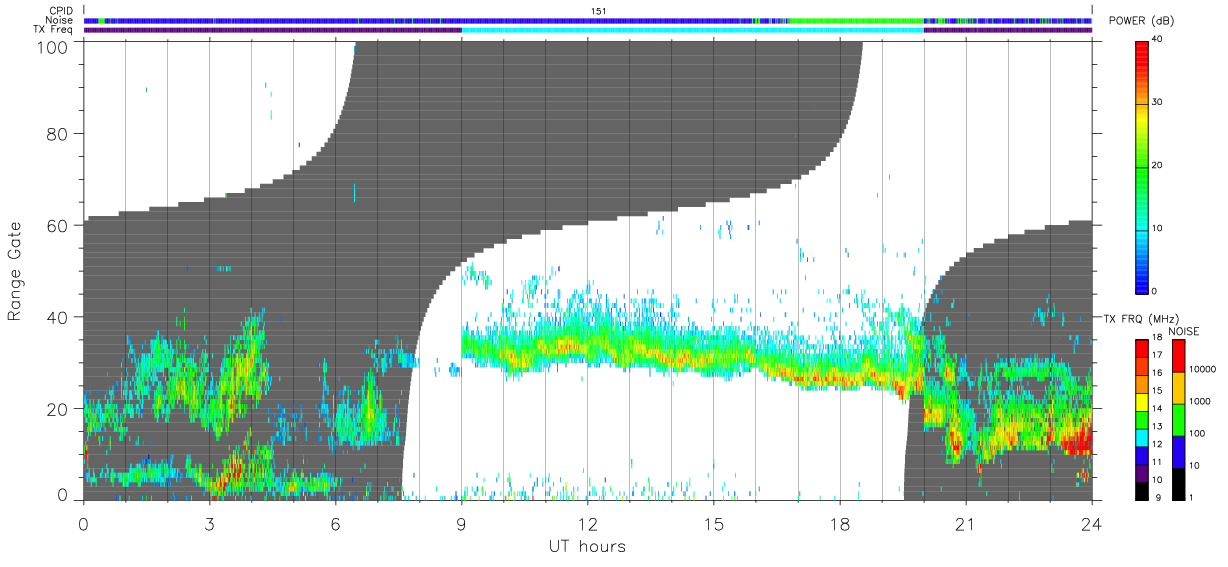The height and width of the screenshot is (567, 1228).
Task: Click the y-axis tick label 100
Action: [x=55, y=47]
